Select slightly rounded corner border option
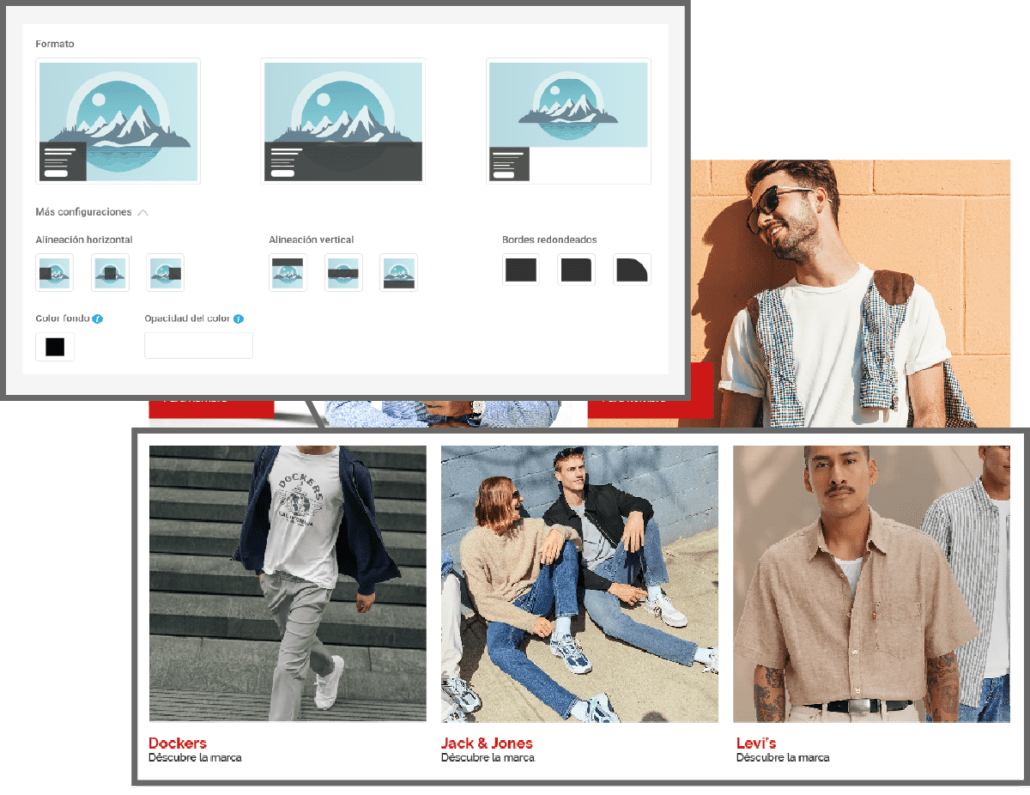1030x795 pixels. (x=576, y=269)
